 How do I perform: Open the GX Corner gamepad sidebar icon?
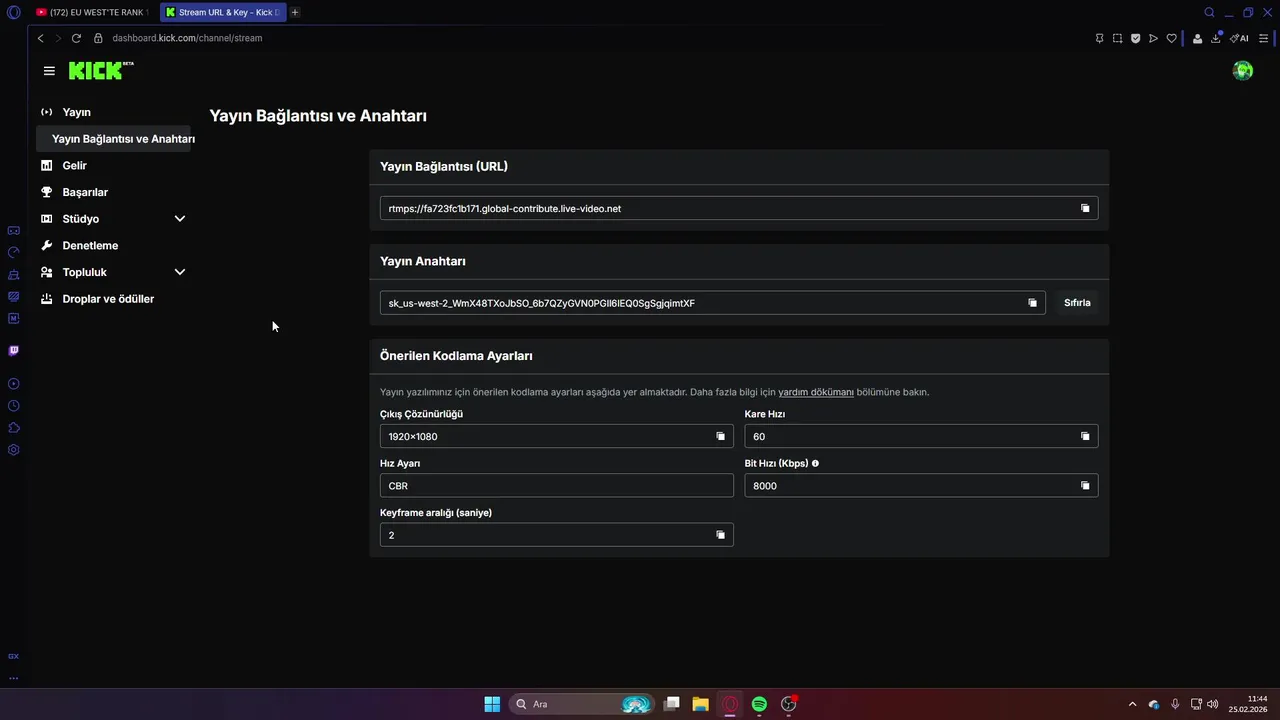pyautogui.click(x=13, y=230)
